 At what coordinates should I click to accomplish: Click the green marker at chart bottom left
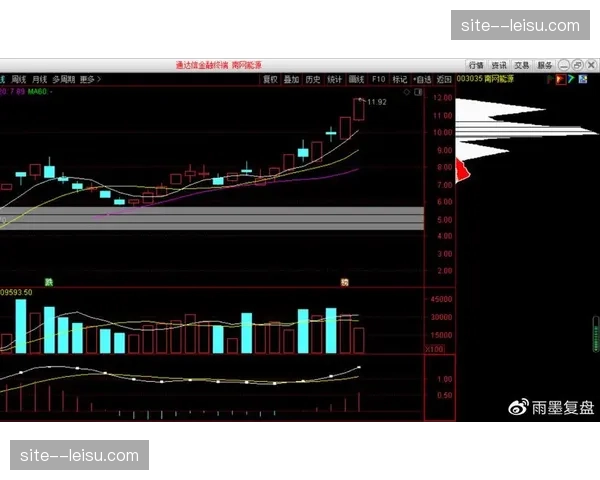48,283
